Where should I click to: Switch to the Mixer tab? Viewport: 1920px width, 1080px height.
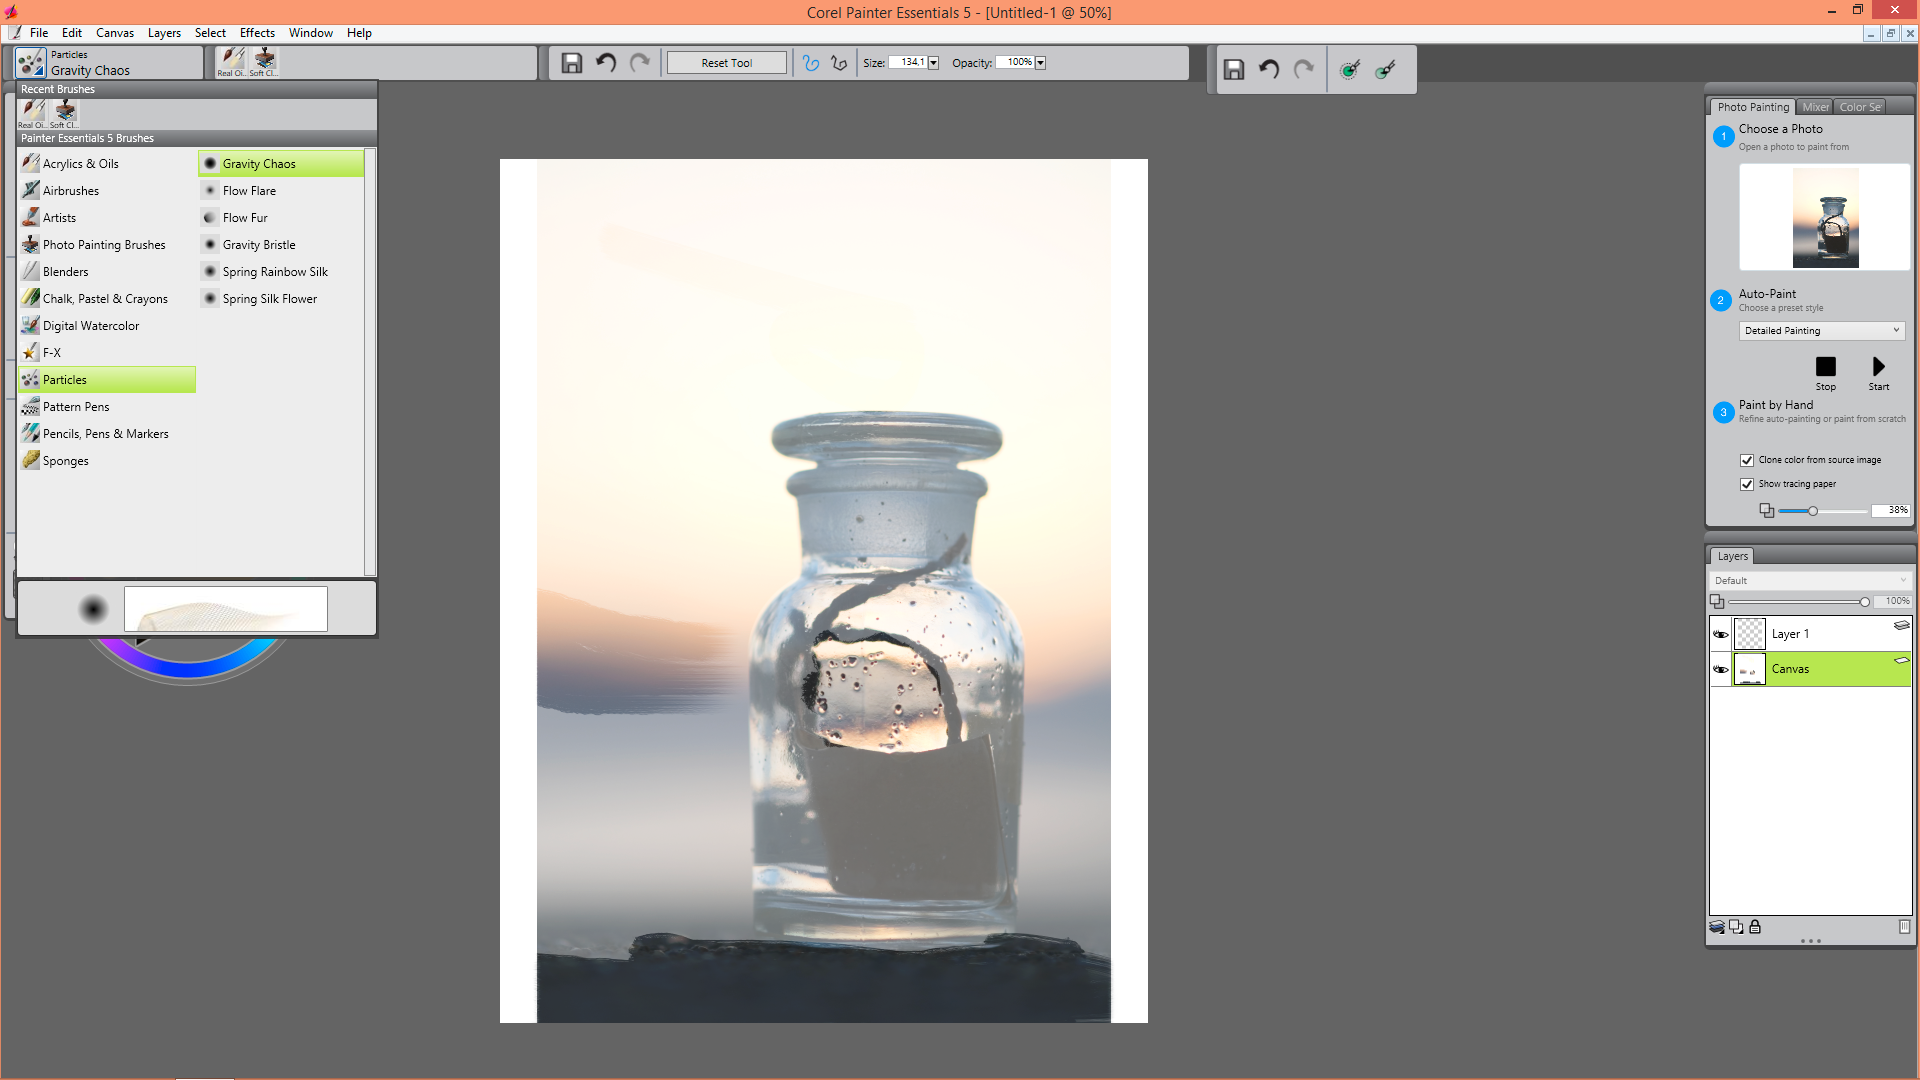pos(1815,107)
